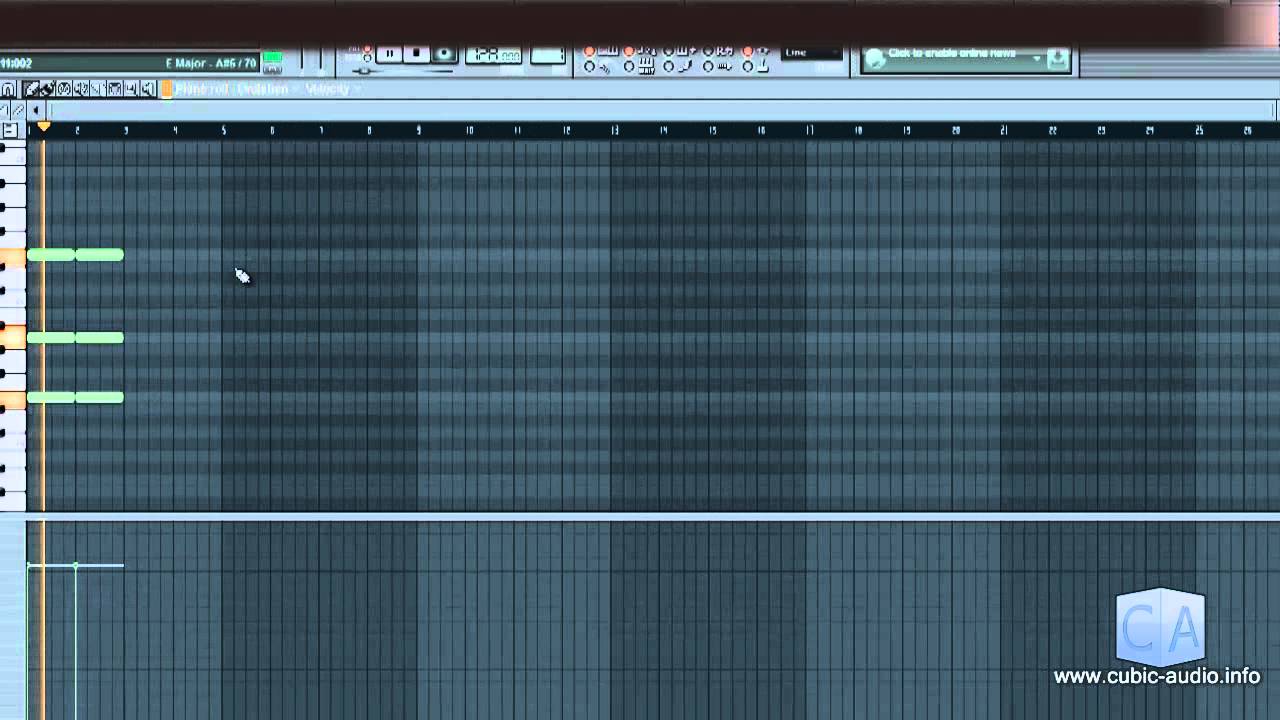Click the left scroll arrow under piano roll tools
Screen dimensions: 1280x720
click(37, 110)
